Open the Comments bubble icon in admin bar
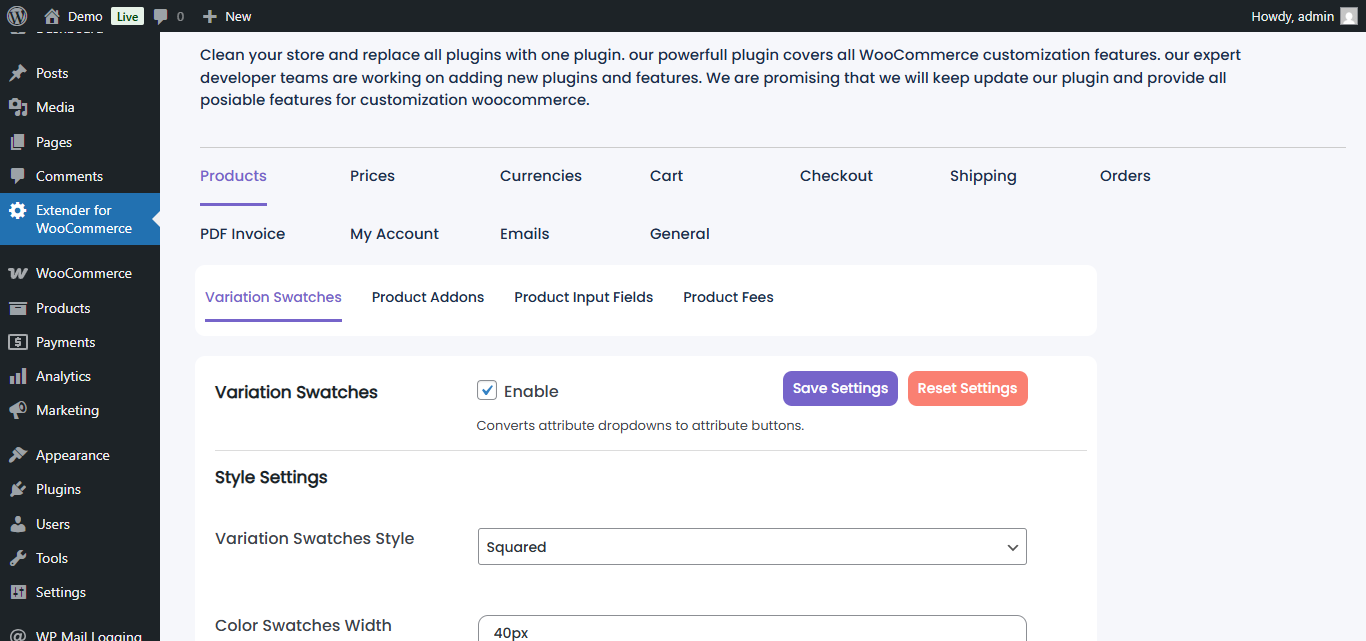1366x641 pixels. 161,16
